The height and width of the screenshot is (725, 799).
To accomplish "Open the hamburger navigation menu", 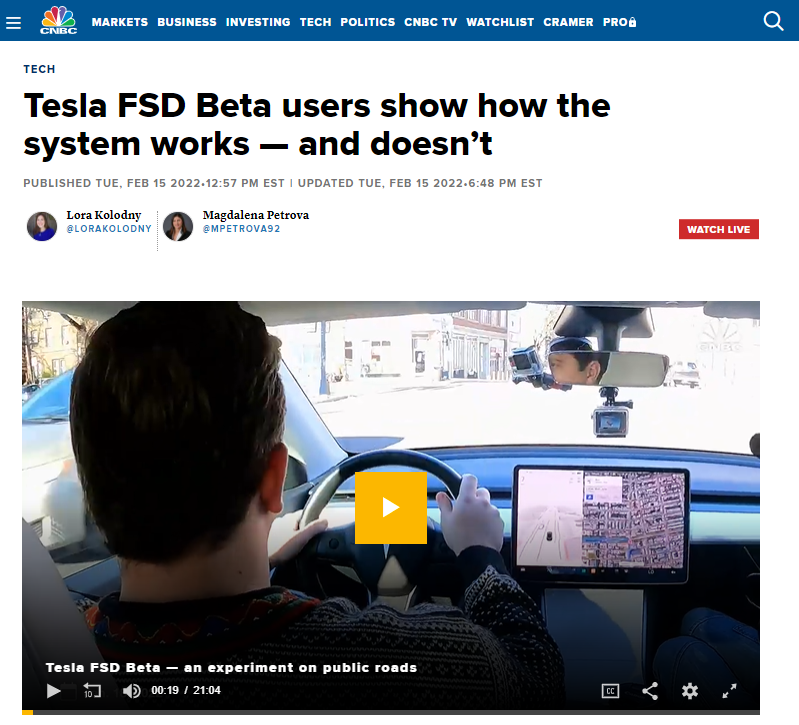I will point(13,22).
